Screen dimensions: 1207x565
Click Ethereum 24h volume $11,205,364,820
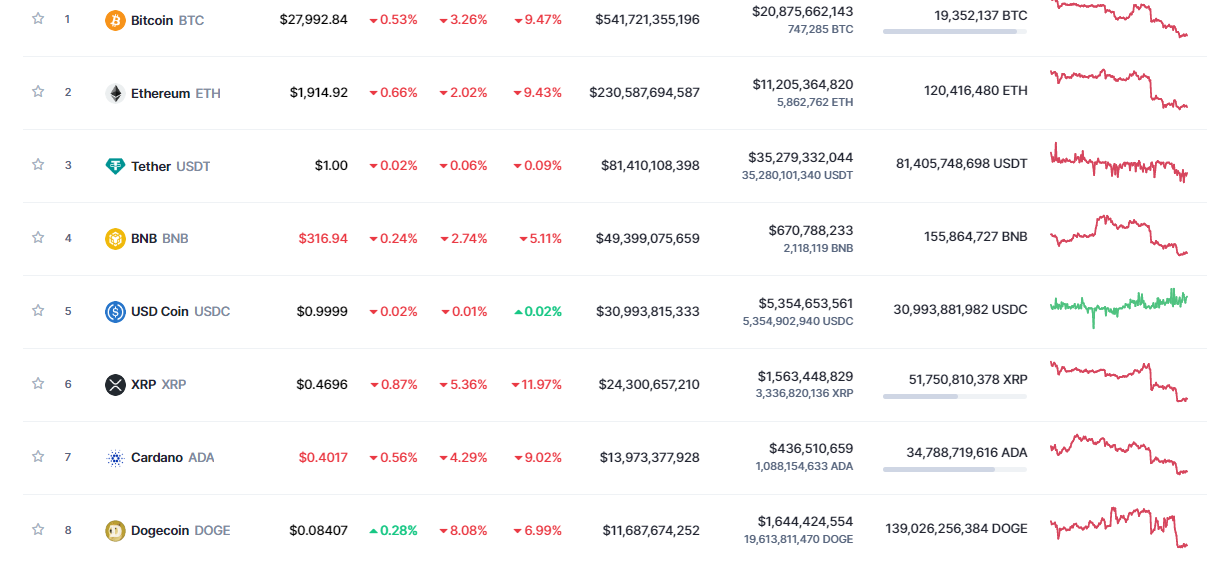click(802, 85)
